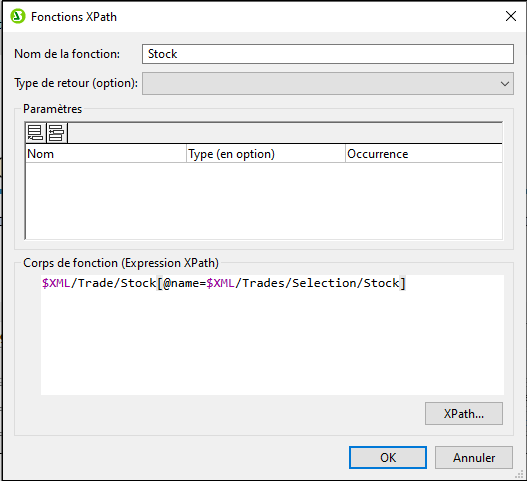
Task: Select the Type (en option) column header
Action: coord(266,154)
